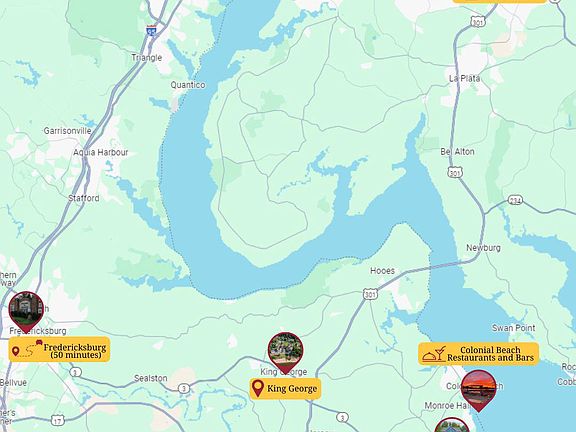The width and height of the screenshot is (576, 432).
Task: Click the partially visible pin at bottom
Action: click(x=452, y=425)
